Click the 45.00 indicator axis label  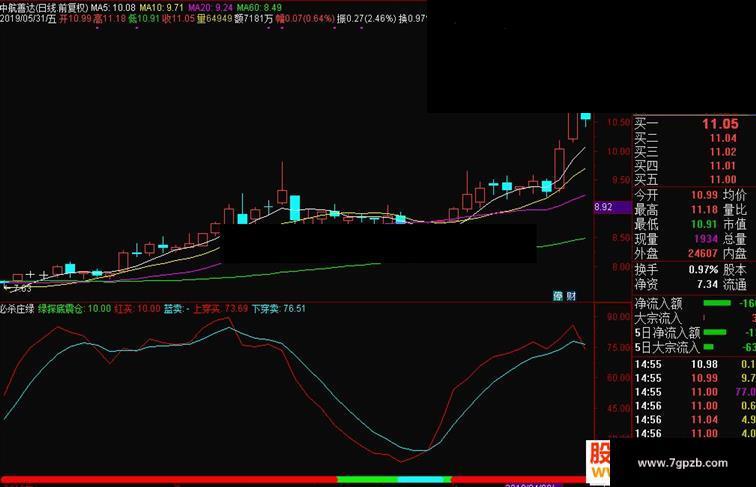point(619,408)
